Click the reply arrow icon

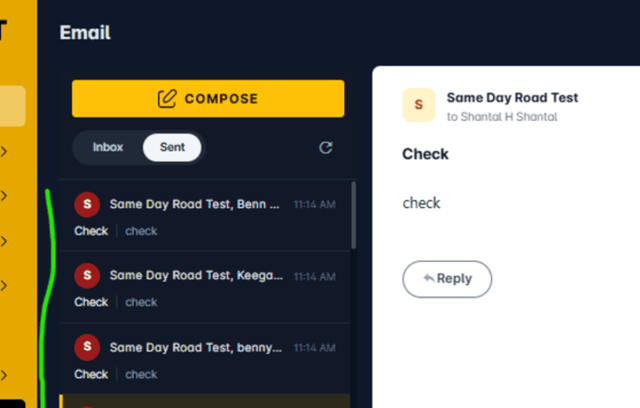coord(429,278)
